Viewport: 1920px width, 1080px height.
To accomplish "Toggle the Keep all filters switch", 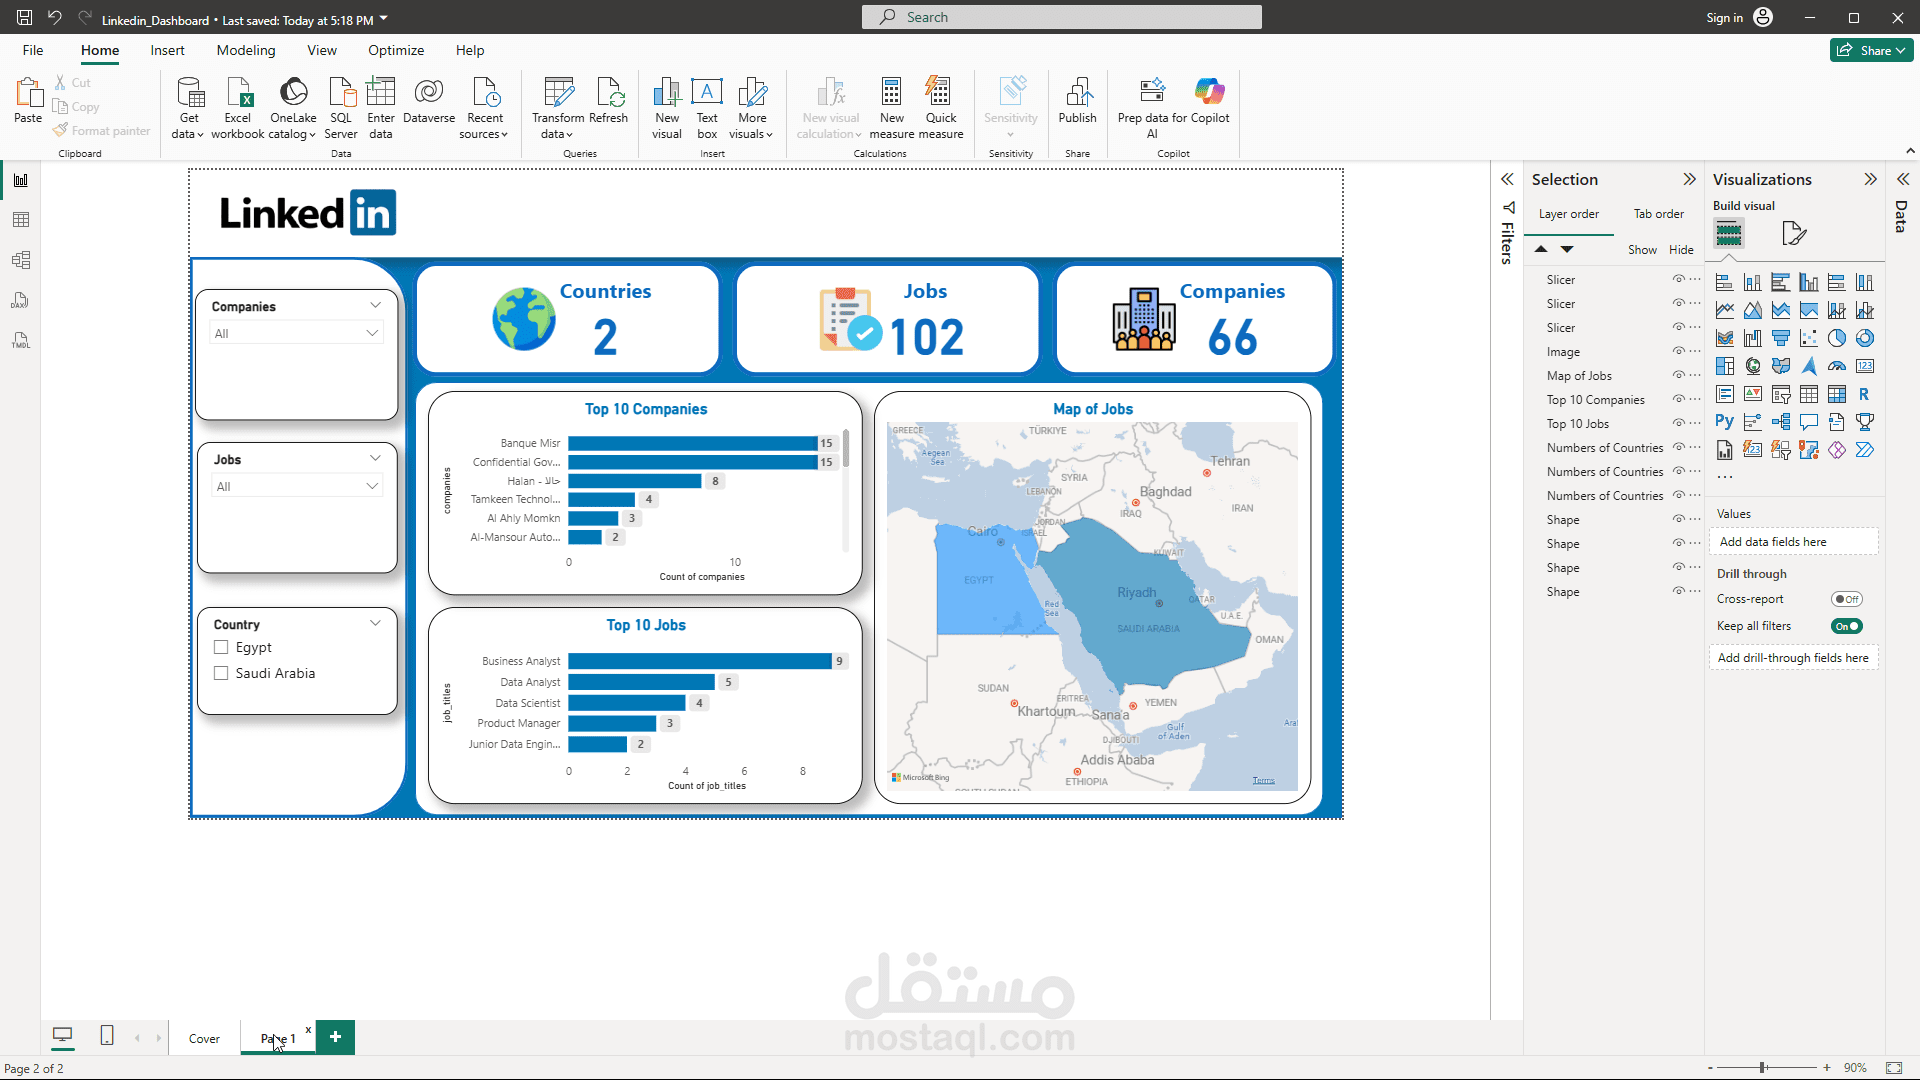I will coord(1847,627).
